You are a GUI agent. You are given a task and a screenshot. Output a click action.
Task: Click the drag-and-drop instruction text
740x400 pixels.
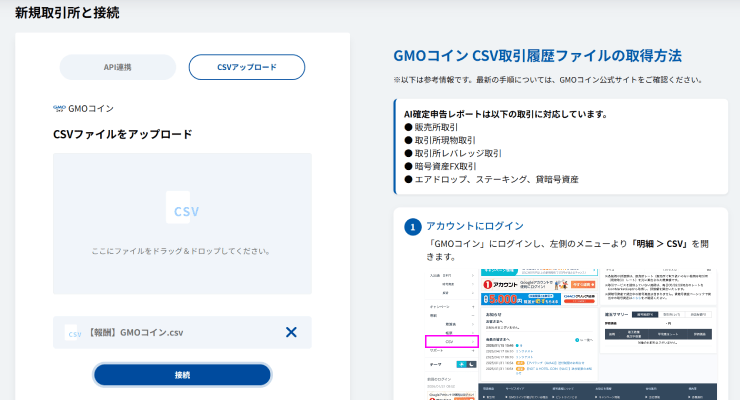[x=181, y=251]
